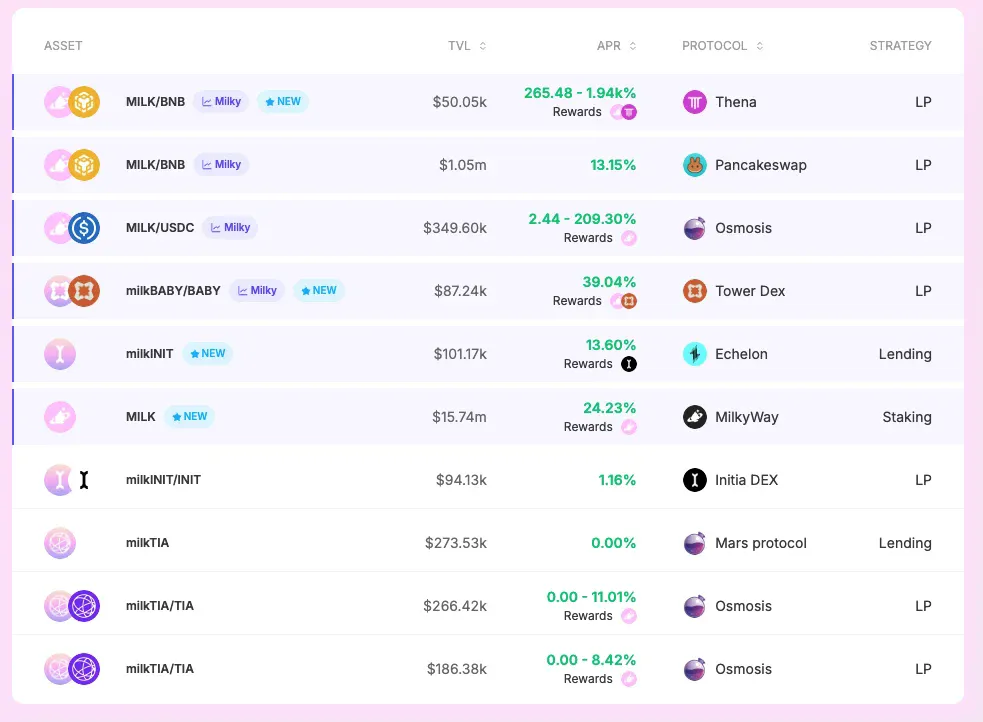Click MILK/BNB token pair icon in Thena row

72,102
